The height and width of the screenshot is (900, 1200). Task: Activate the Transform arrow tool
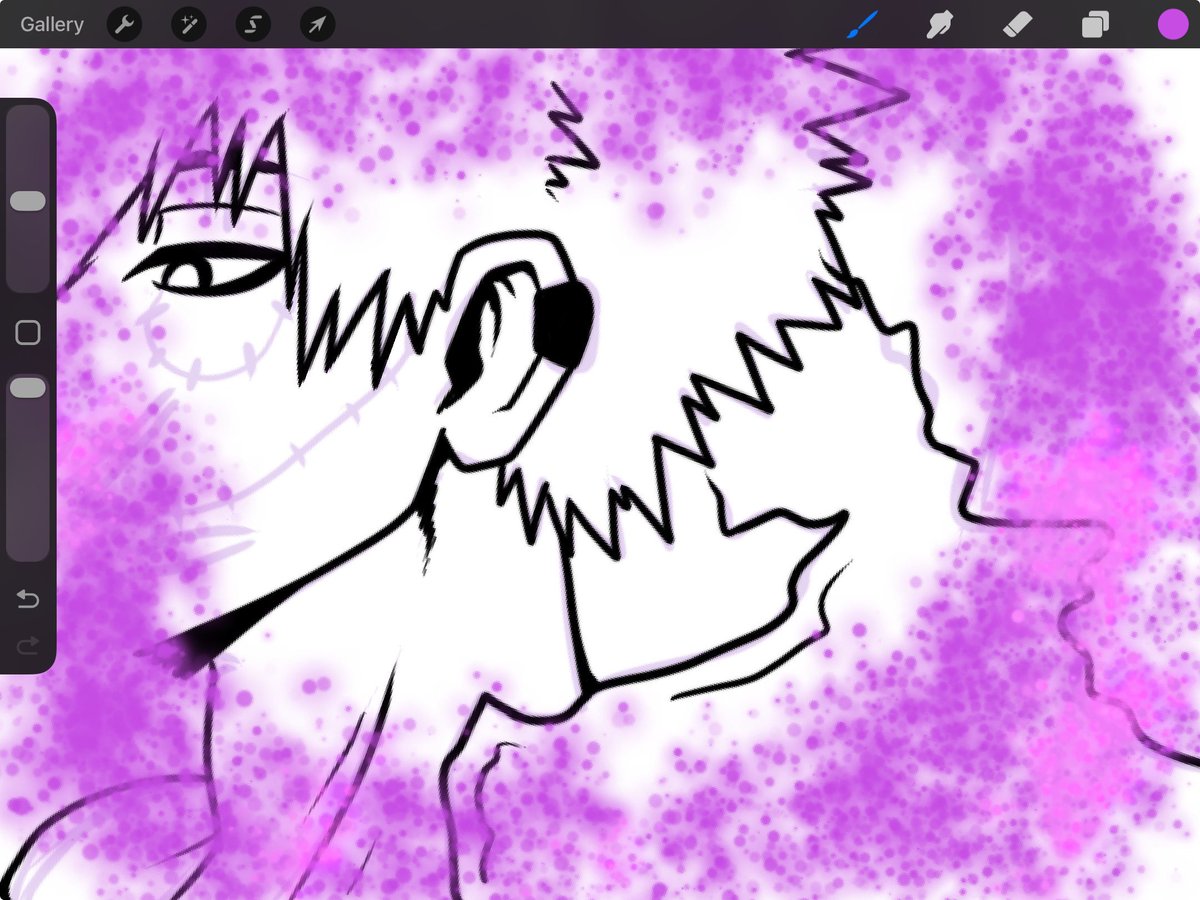pos(317,24)
